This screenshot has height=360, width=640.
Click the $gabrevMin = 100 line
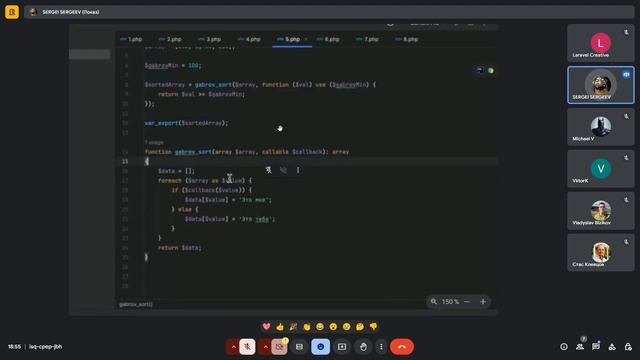(x=173, y=65)
